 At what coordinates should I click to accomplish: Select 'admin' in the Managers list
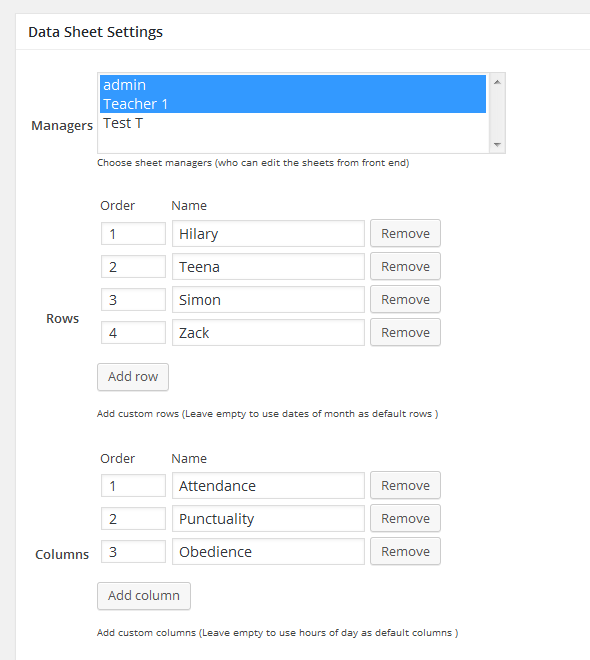point(292,85)
